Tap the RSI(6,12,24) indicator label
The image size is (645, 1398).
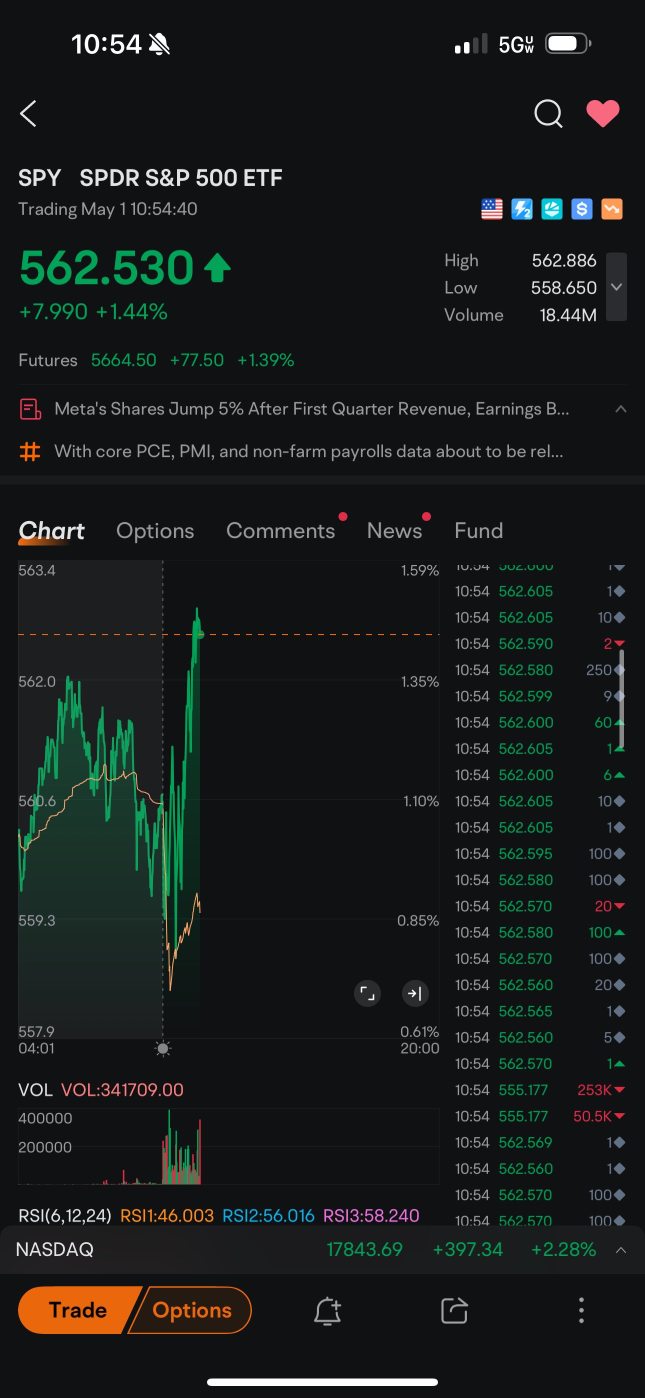65,1216
